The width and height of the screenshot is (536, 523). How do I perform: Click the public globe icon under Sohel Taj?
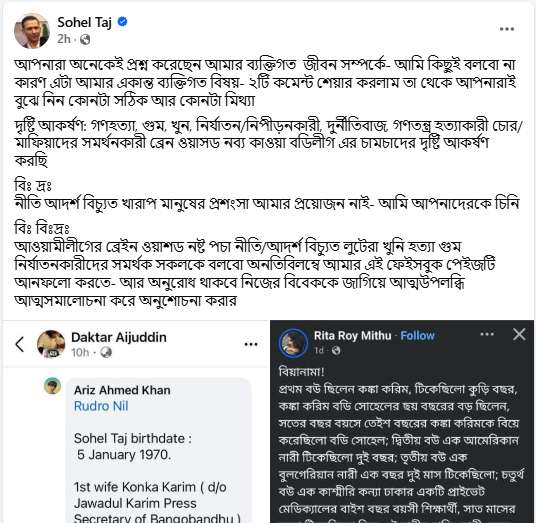[x=85, y=40]
